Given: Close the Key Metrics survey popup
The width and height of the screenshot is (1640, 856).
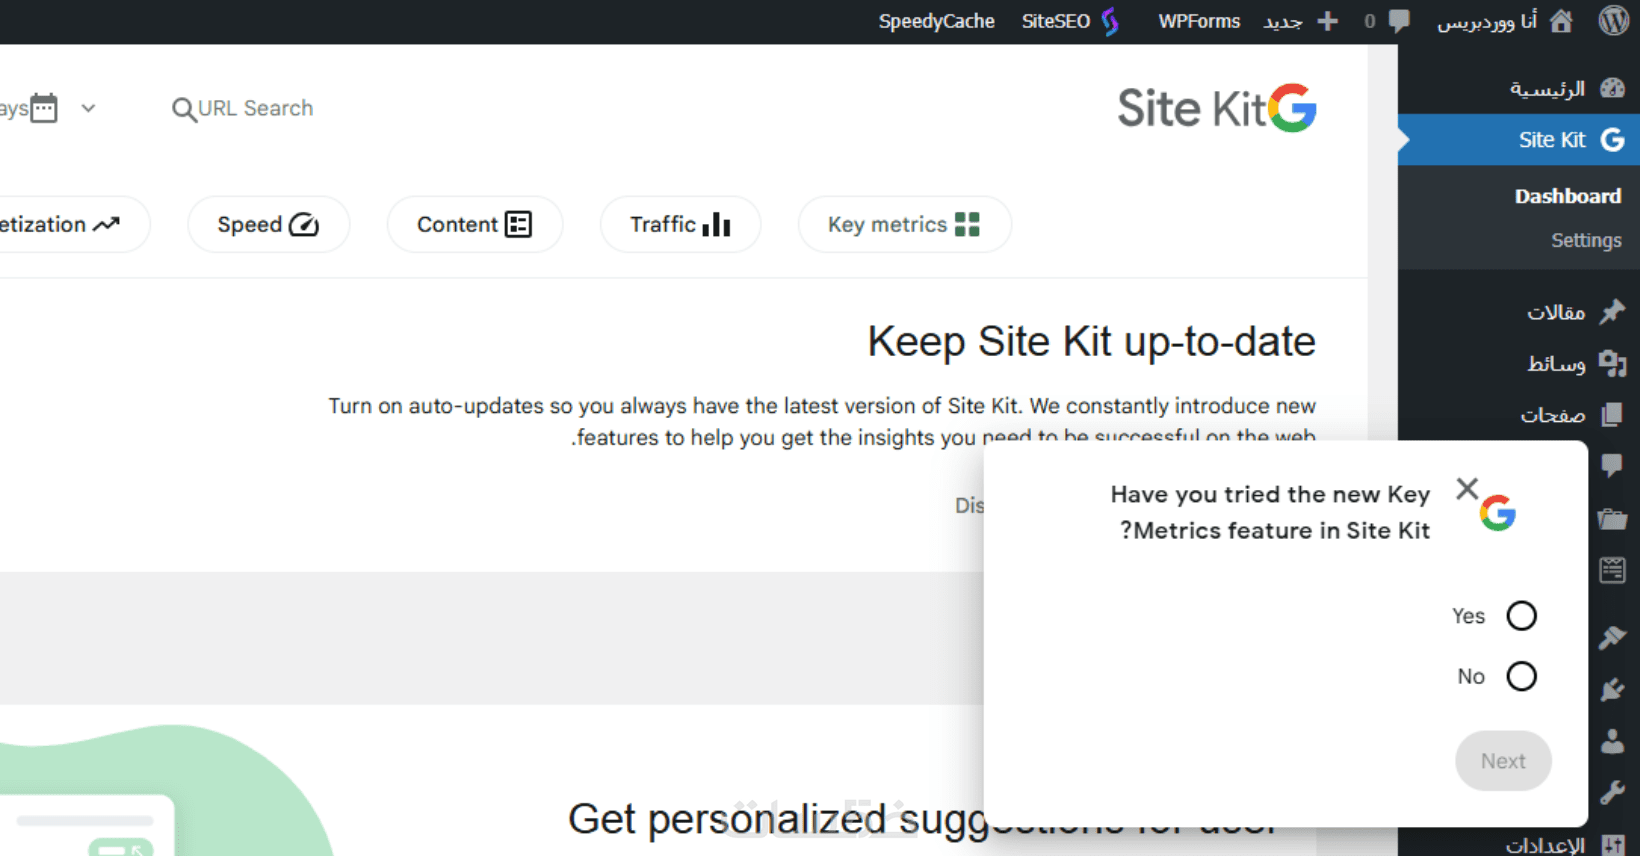Looking at the screenshot, I should click(x=1467, y=489).
